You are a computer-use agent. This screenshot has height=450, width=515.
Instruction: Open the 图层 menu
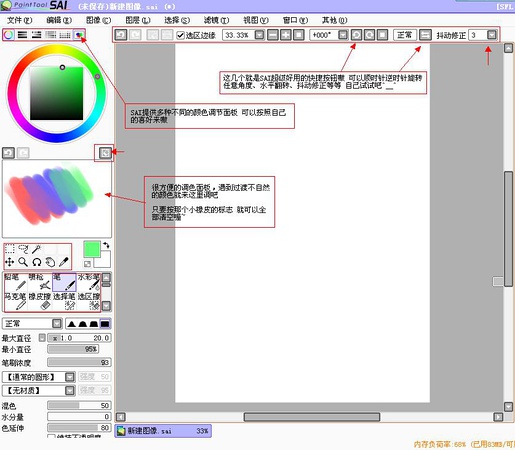[138, 20]
